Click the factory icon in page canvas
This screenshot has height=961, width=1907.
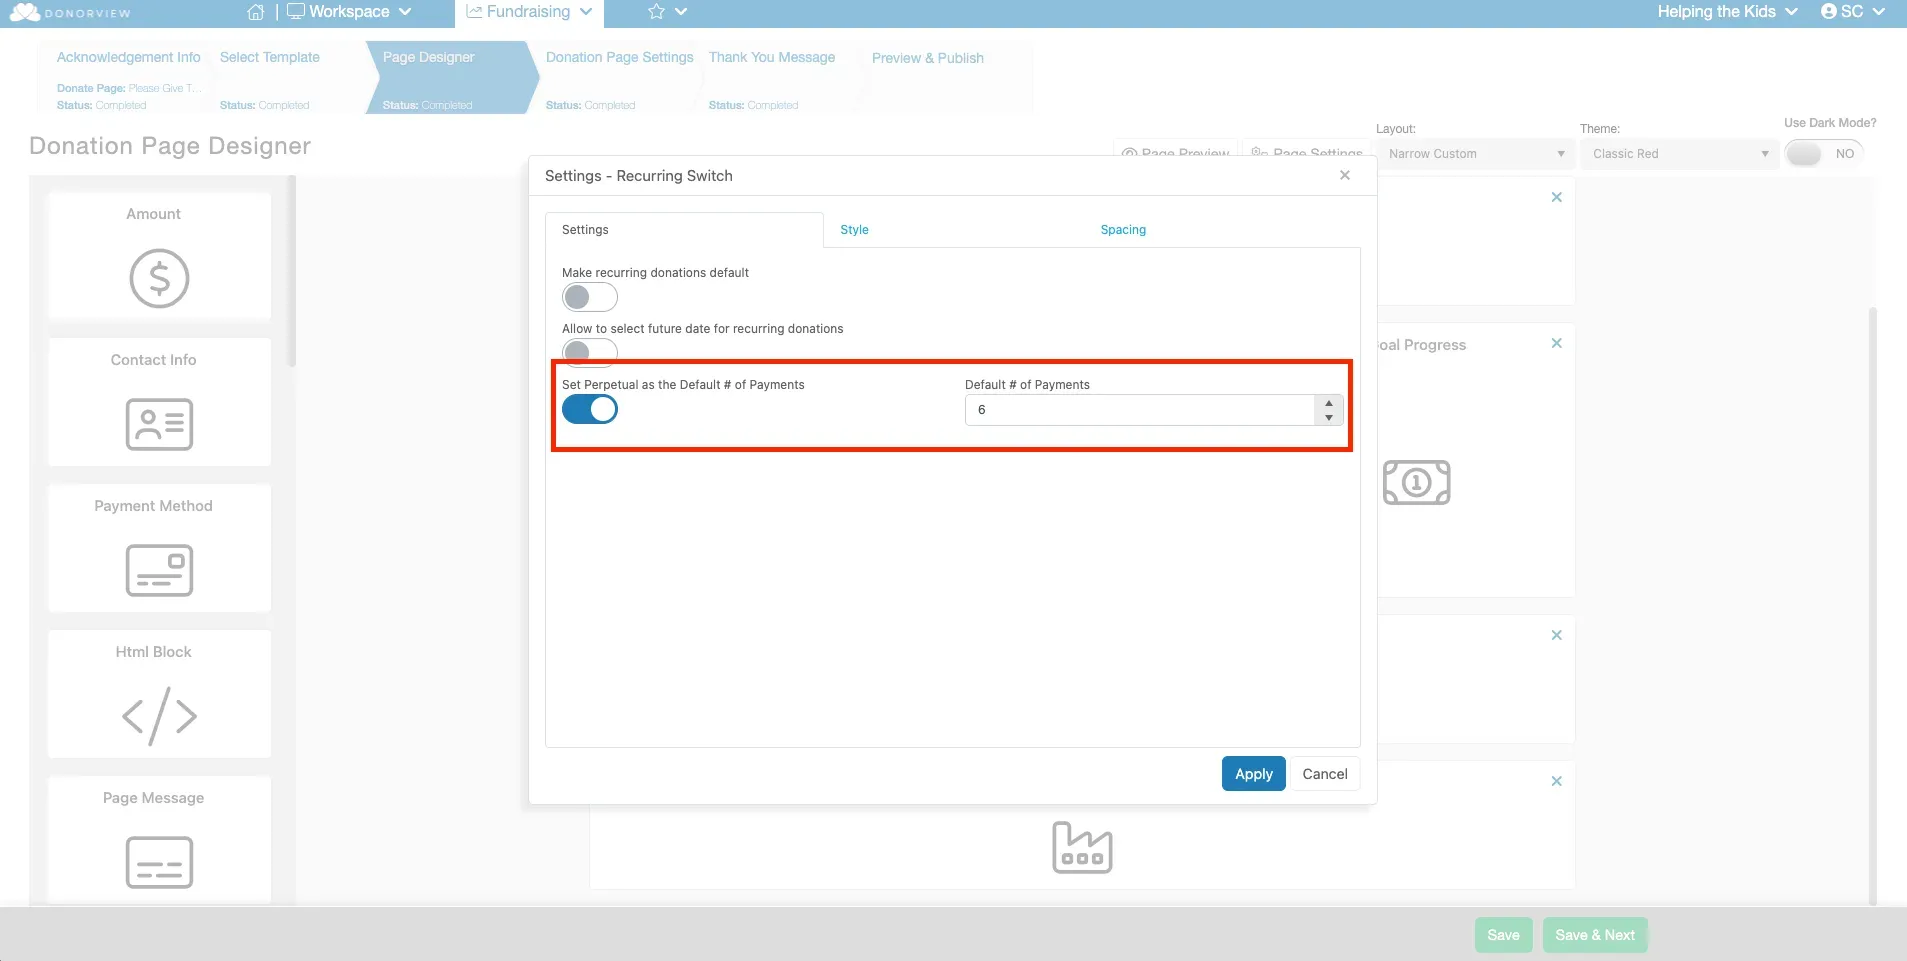coord(1082,847)
